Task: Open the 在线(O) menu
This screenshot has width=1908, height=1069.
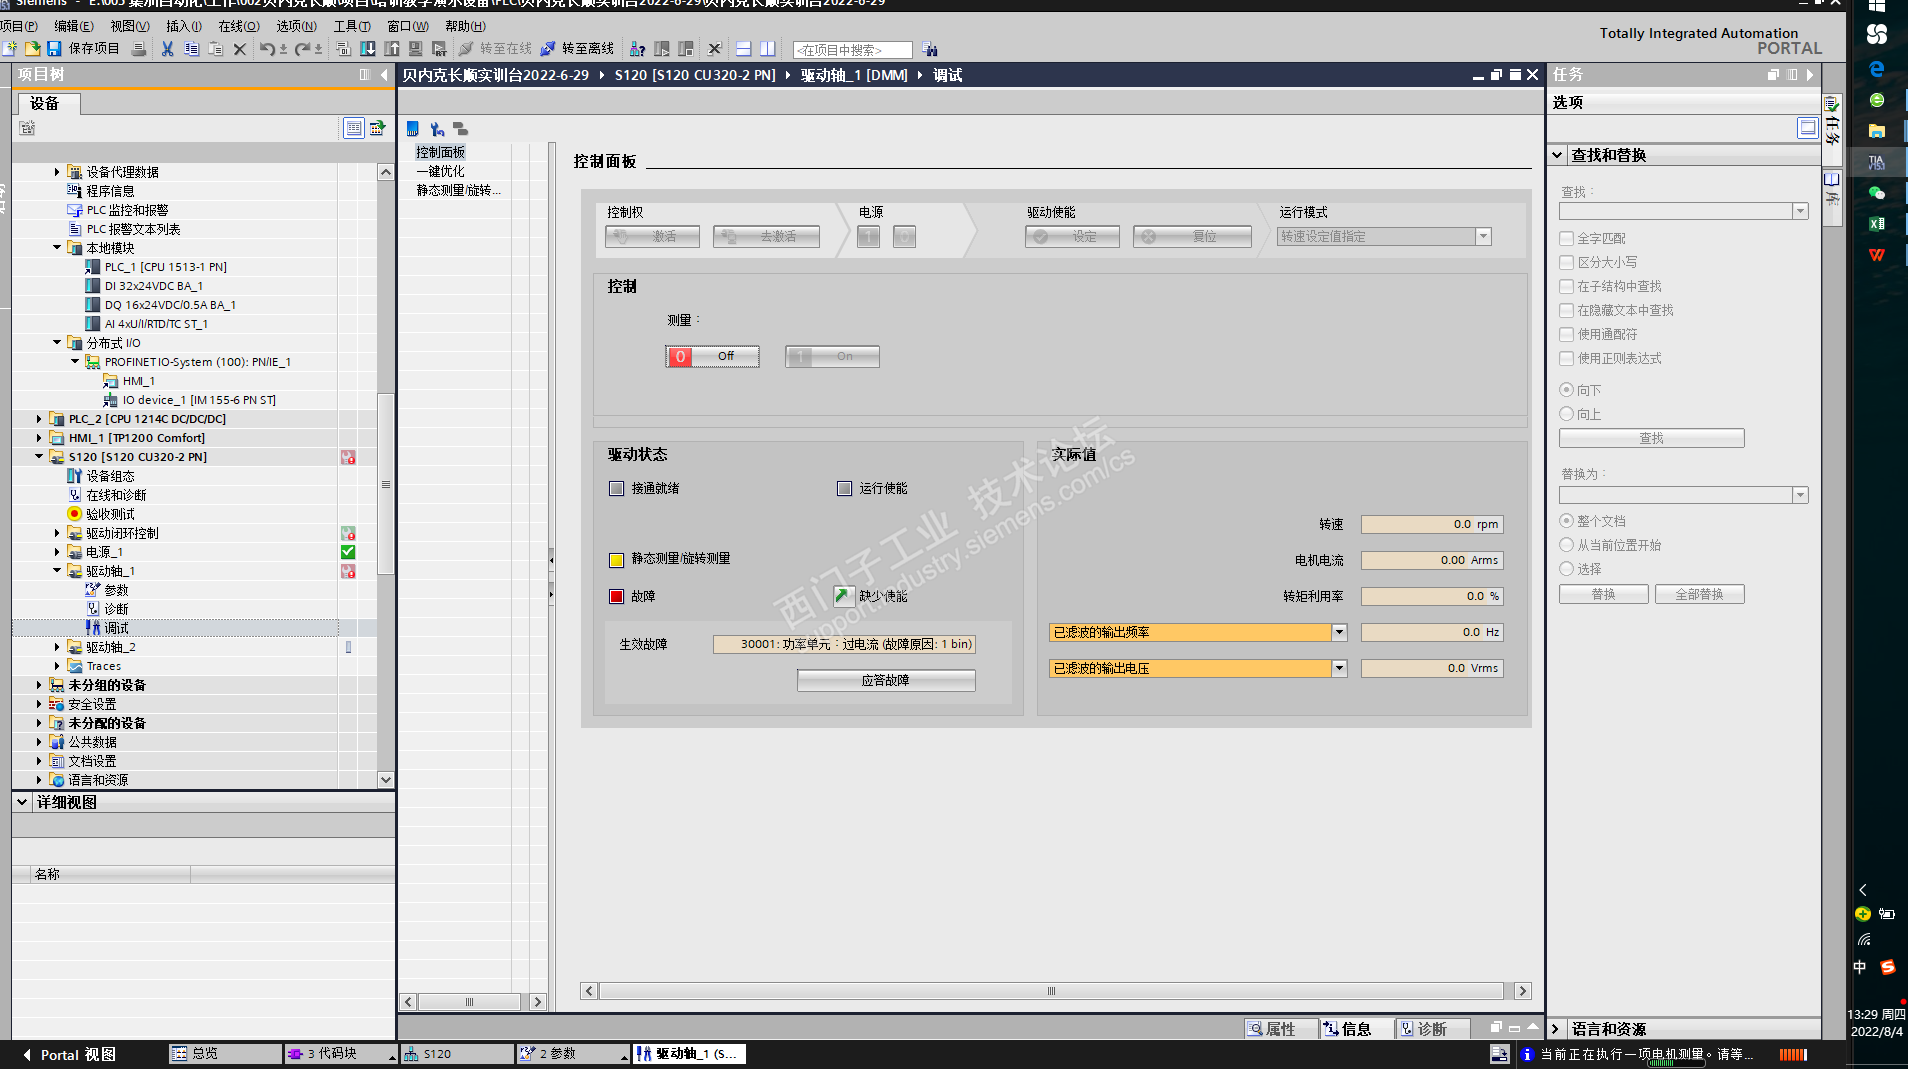Action: 239,26
